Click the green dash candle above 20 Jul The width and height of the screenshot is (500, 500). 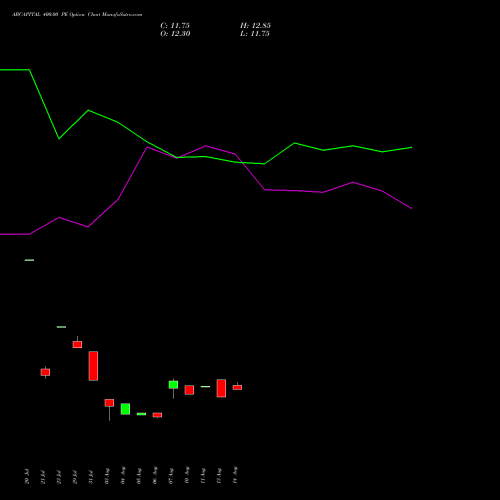click(29, 260)
